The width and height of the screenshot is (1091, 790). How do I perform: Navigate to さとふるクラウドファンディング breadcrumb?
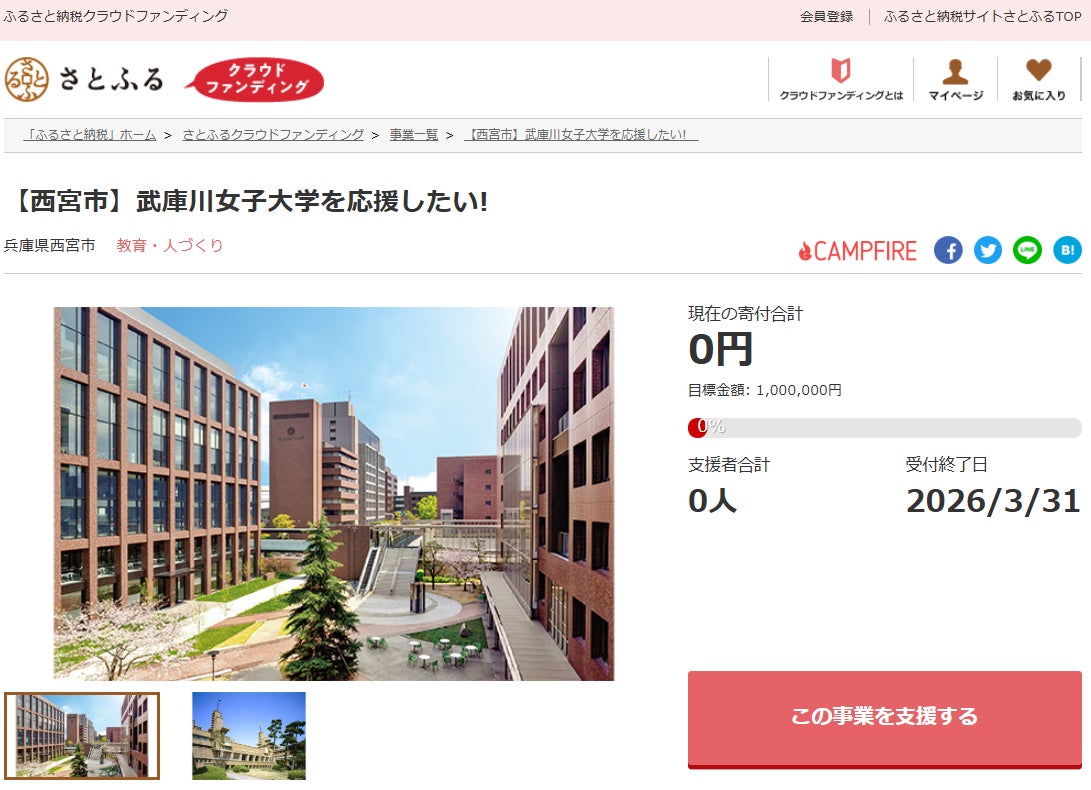coord(273,135)
